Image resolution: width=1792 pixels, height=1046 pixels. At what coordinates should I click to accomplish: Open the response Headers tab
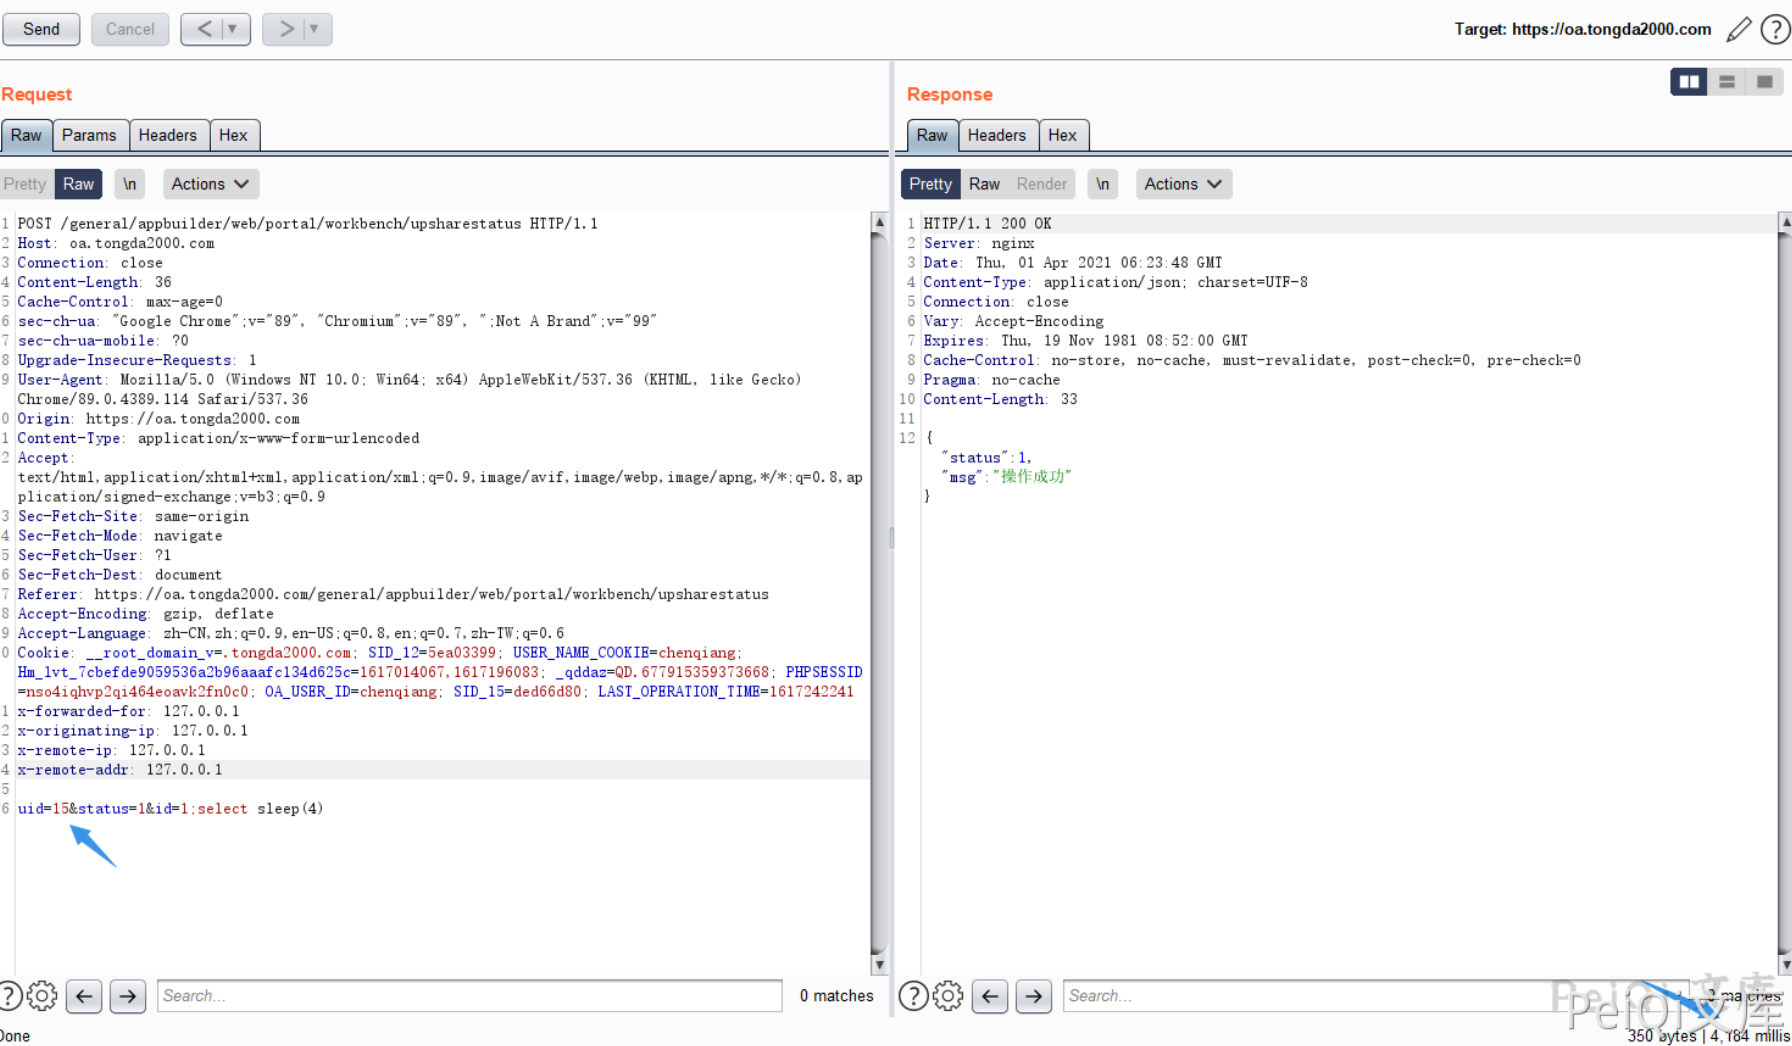(x=996, y=135)
